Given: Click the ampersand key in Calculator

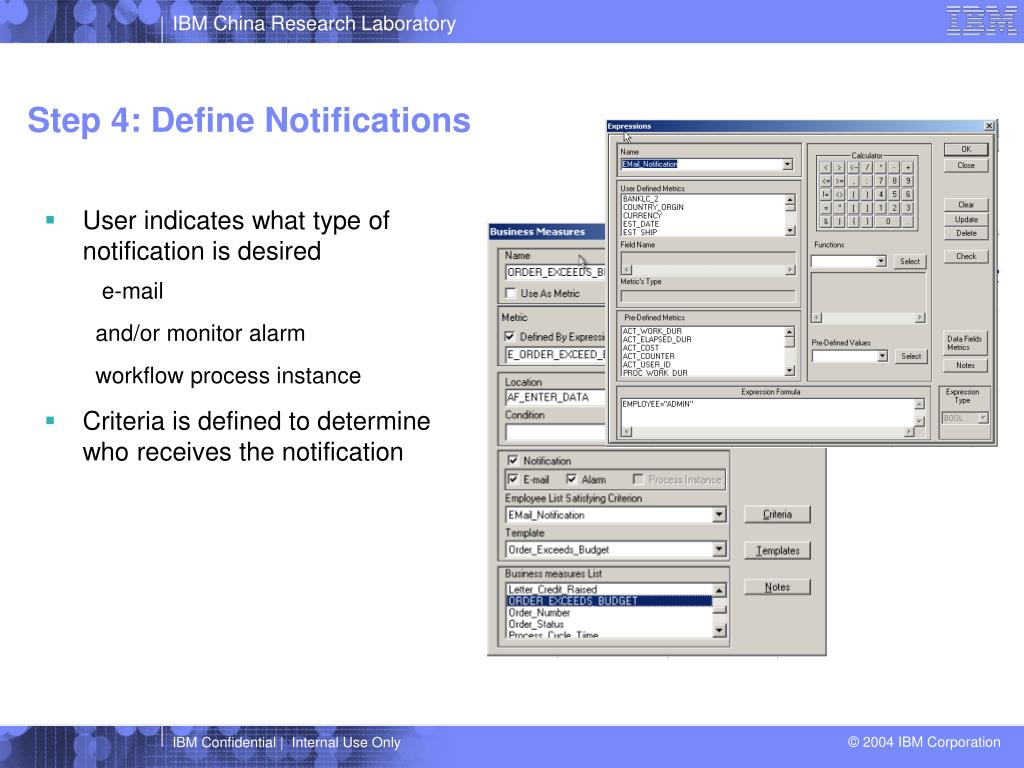Looking at the screenshot, I should click(x=826, y=221).
